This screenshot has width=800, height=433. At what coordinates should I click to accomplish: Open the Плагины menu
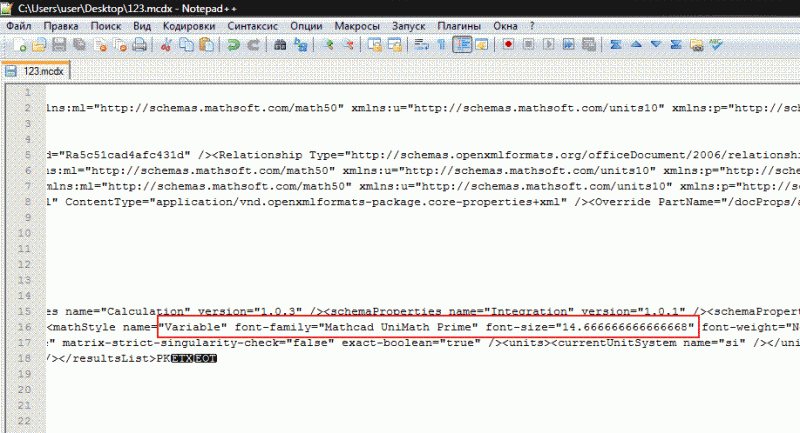[x=459, y=26]
